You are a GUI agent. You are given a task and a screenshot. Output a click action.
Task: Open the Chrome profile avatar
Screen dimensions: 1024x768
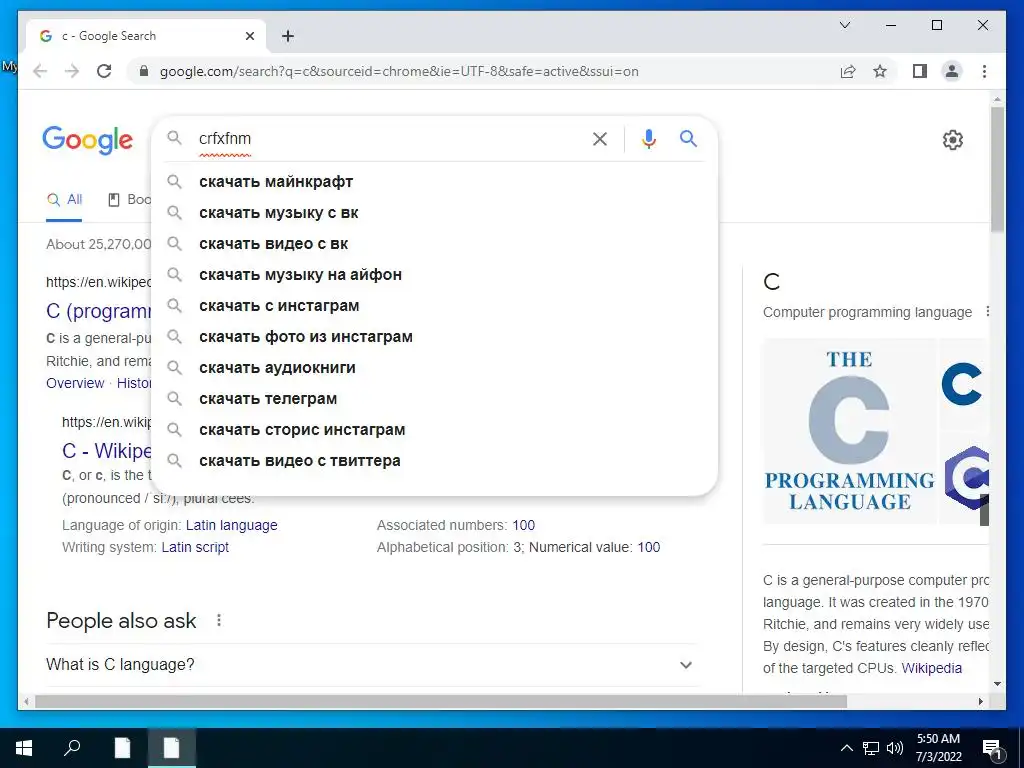(952, 71)
